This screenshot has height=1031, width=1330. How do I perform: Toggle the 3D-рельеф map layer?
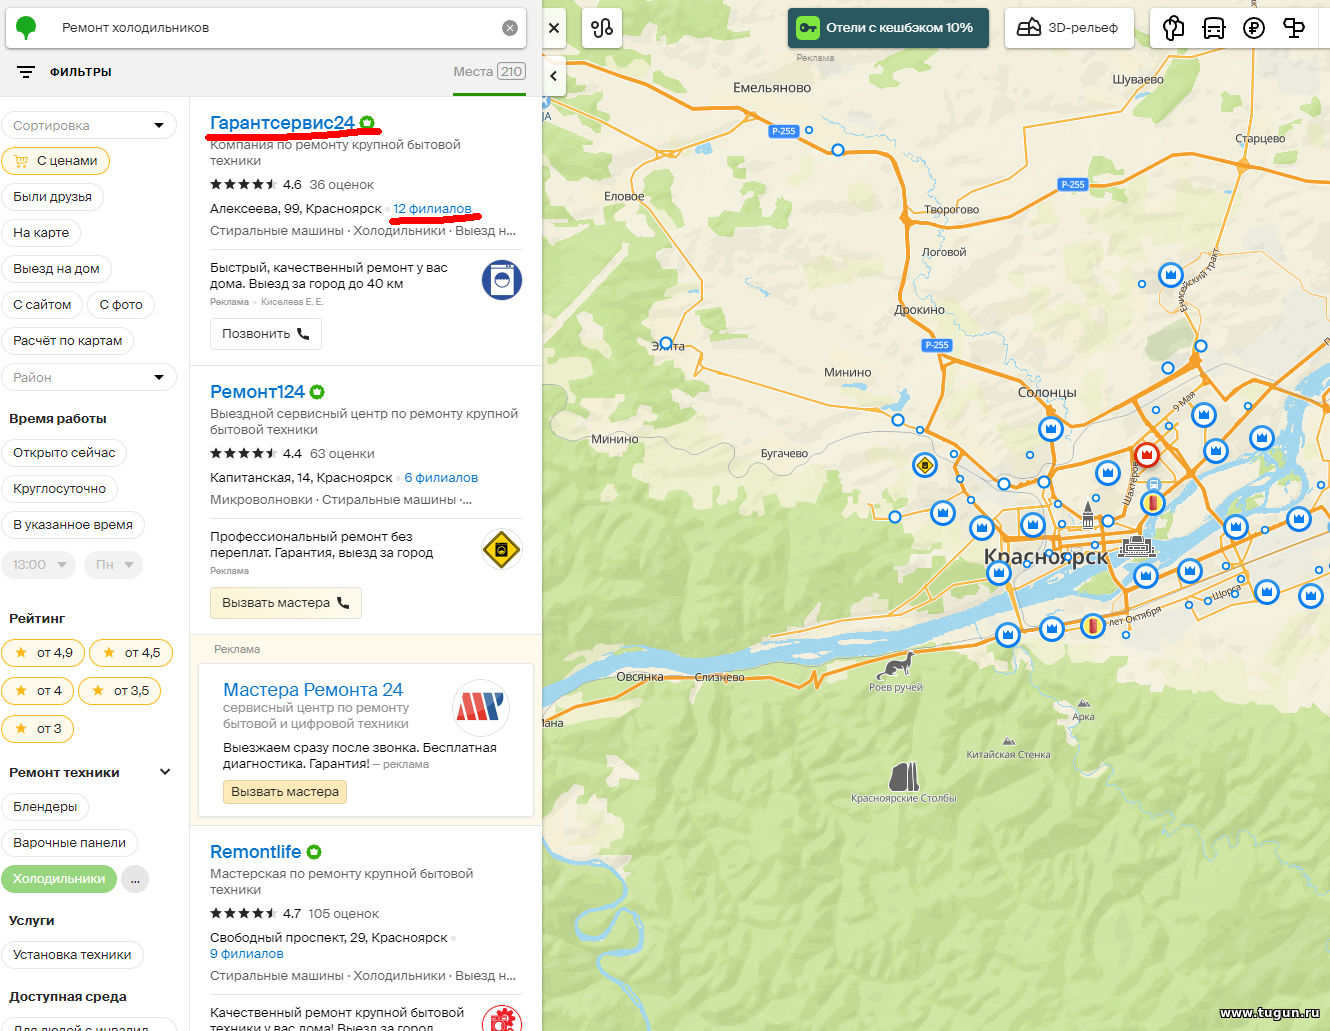point(1069,28)
